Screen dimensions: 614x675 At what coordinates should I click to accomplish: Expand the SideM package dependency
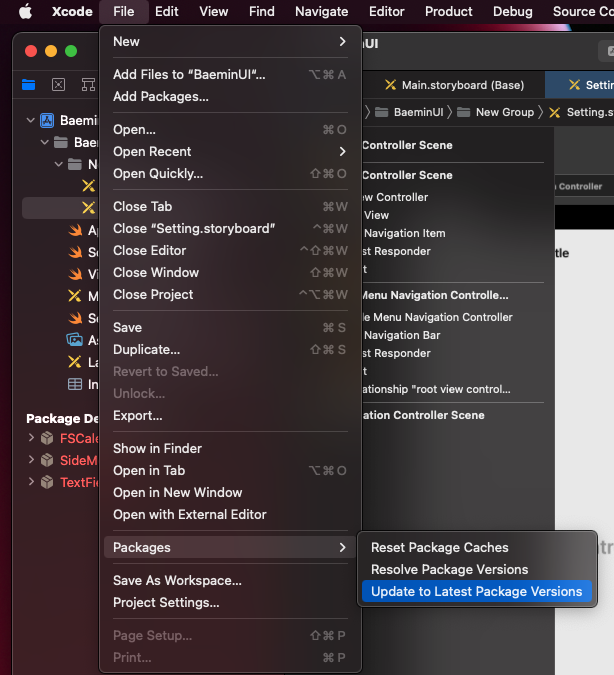point(31,460)
